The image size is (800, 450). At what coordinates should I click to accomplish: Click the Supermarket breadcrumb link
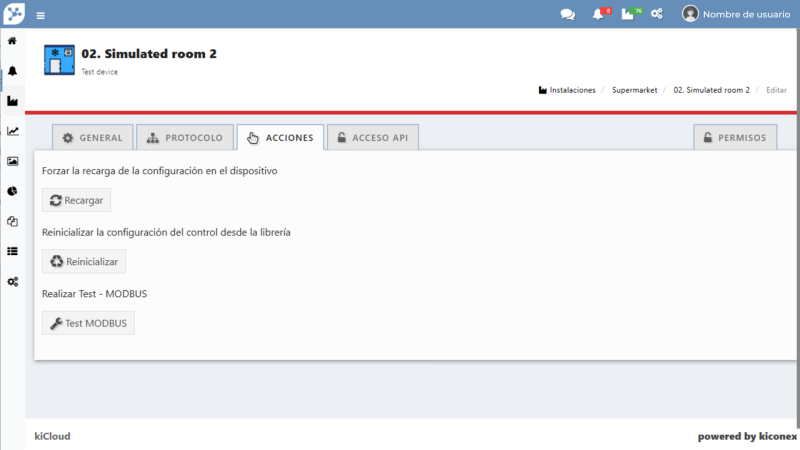634,90
